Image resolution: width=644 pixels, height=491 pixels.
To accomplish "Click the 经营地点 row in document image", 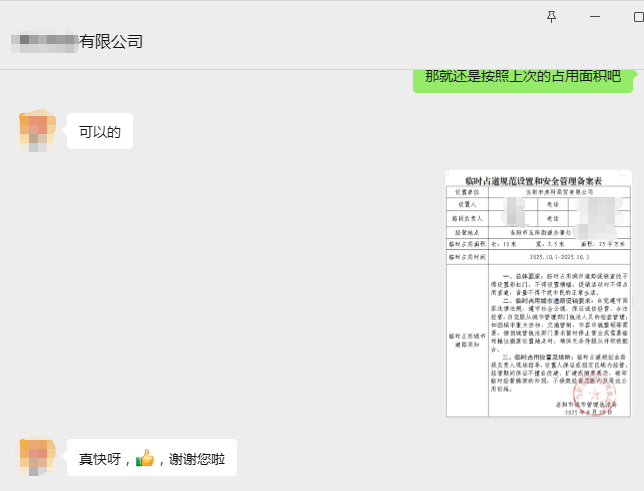I will (x=538, y=230).
